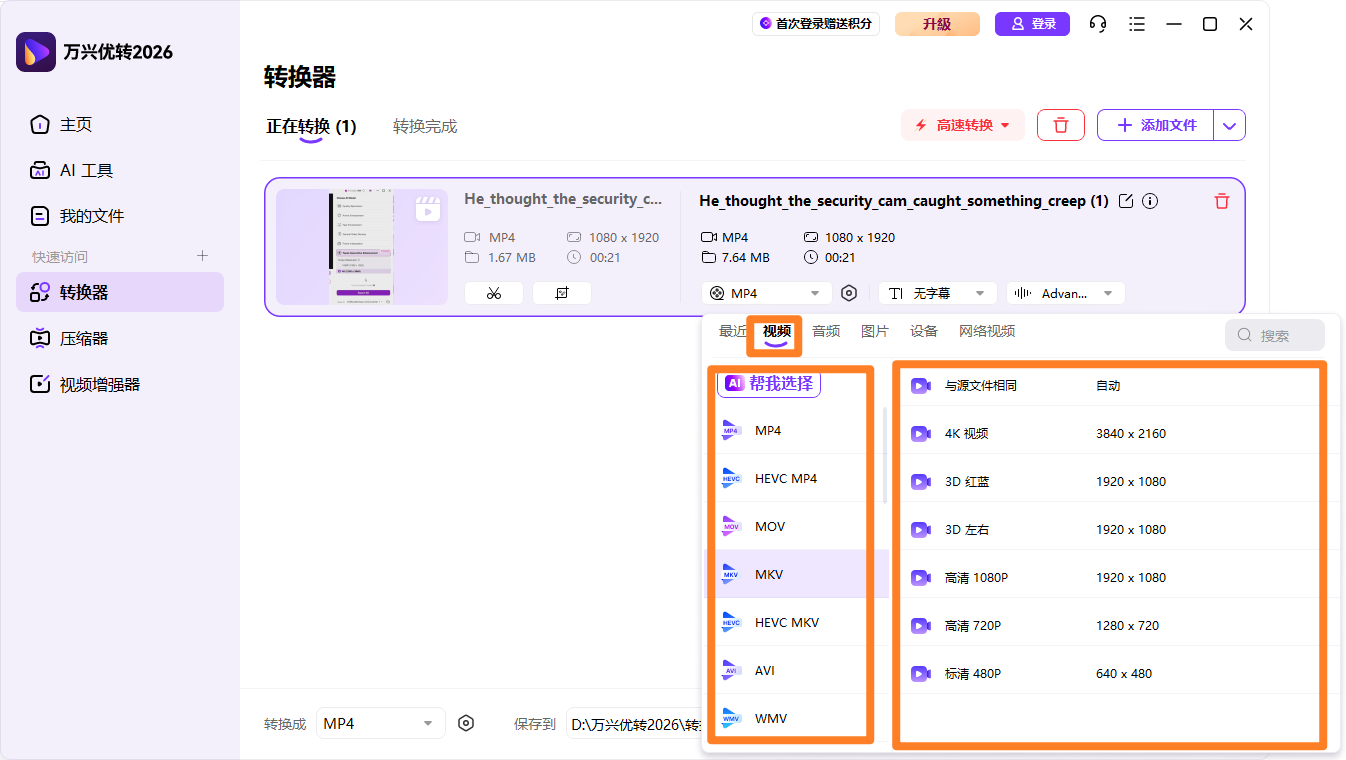Go to 主页 from the sidebar
Screen dimensions: 1346x760
coord(73,124)
